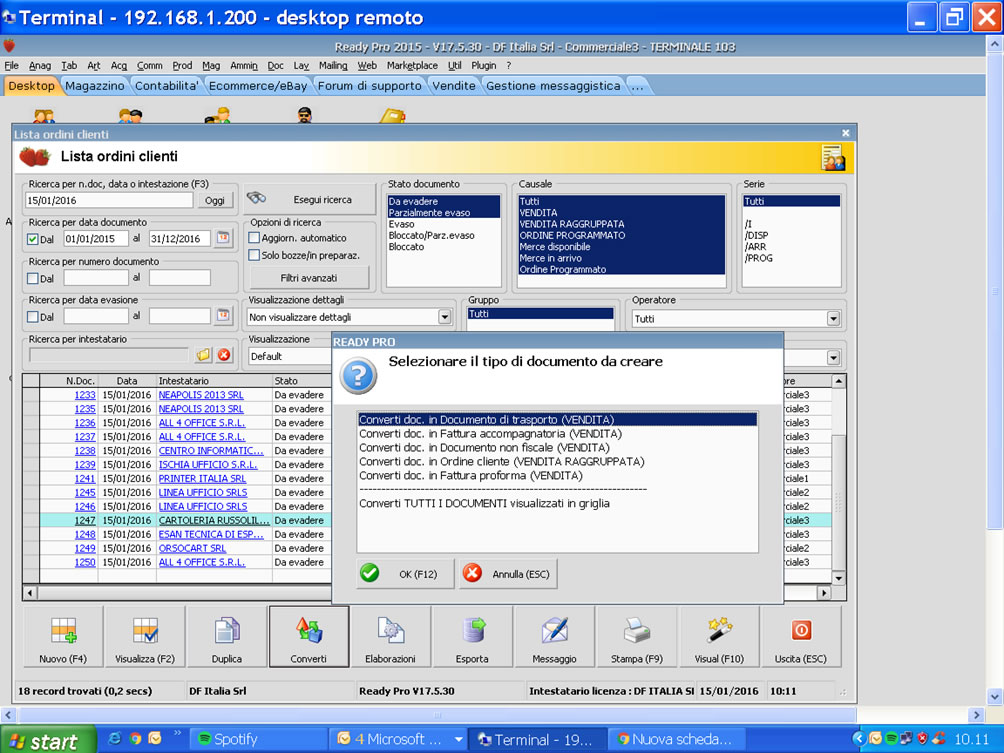
Task: Click the Esegui ricerca button
Action: pos(309,199)
